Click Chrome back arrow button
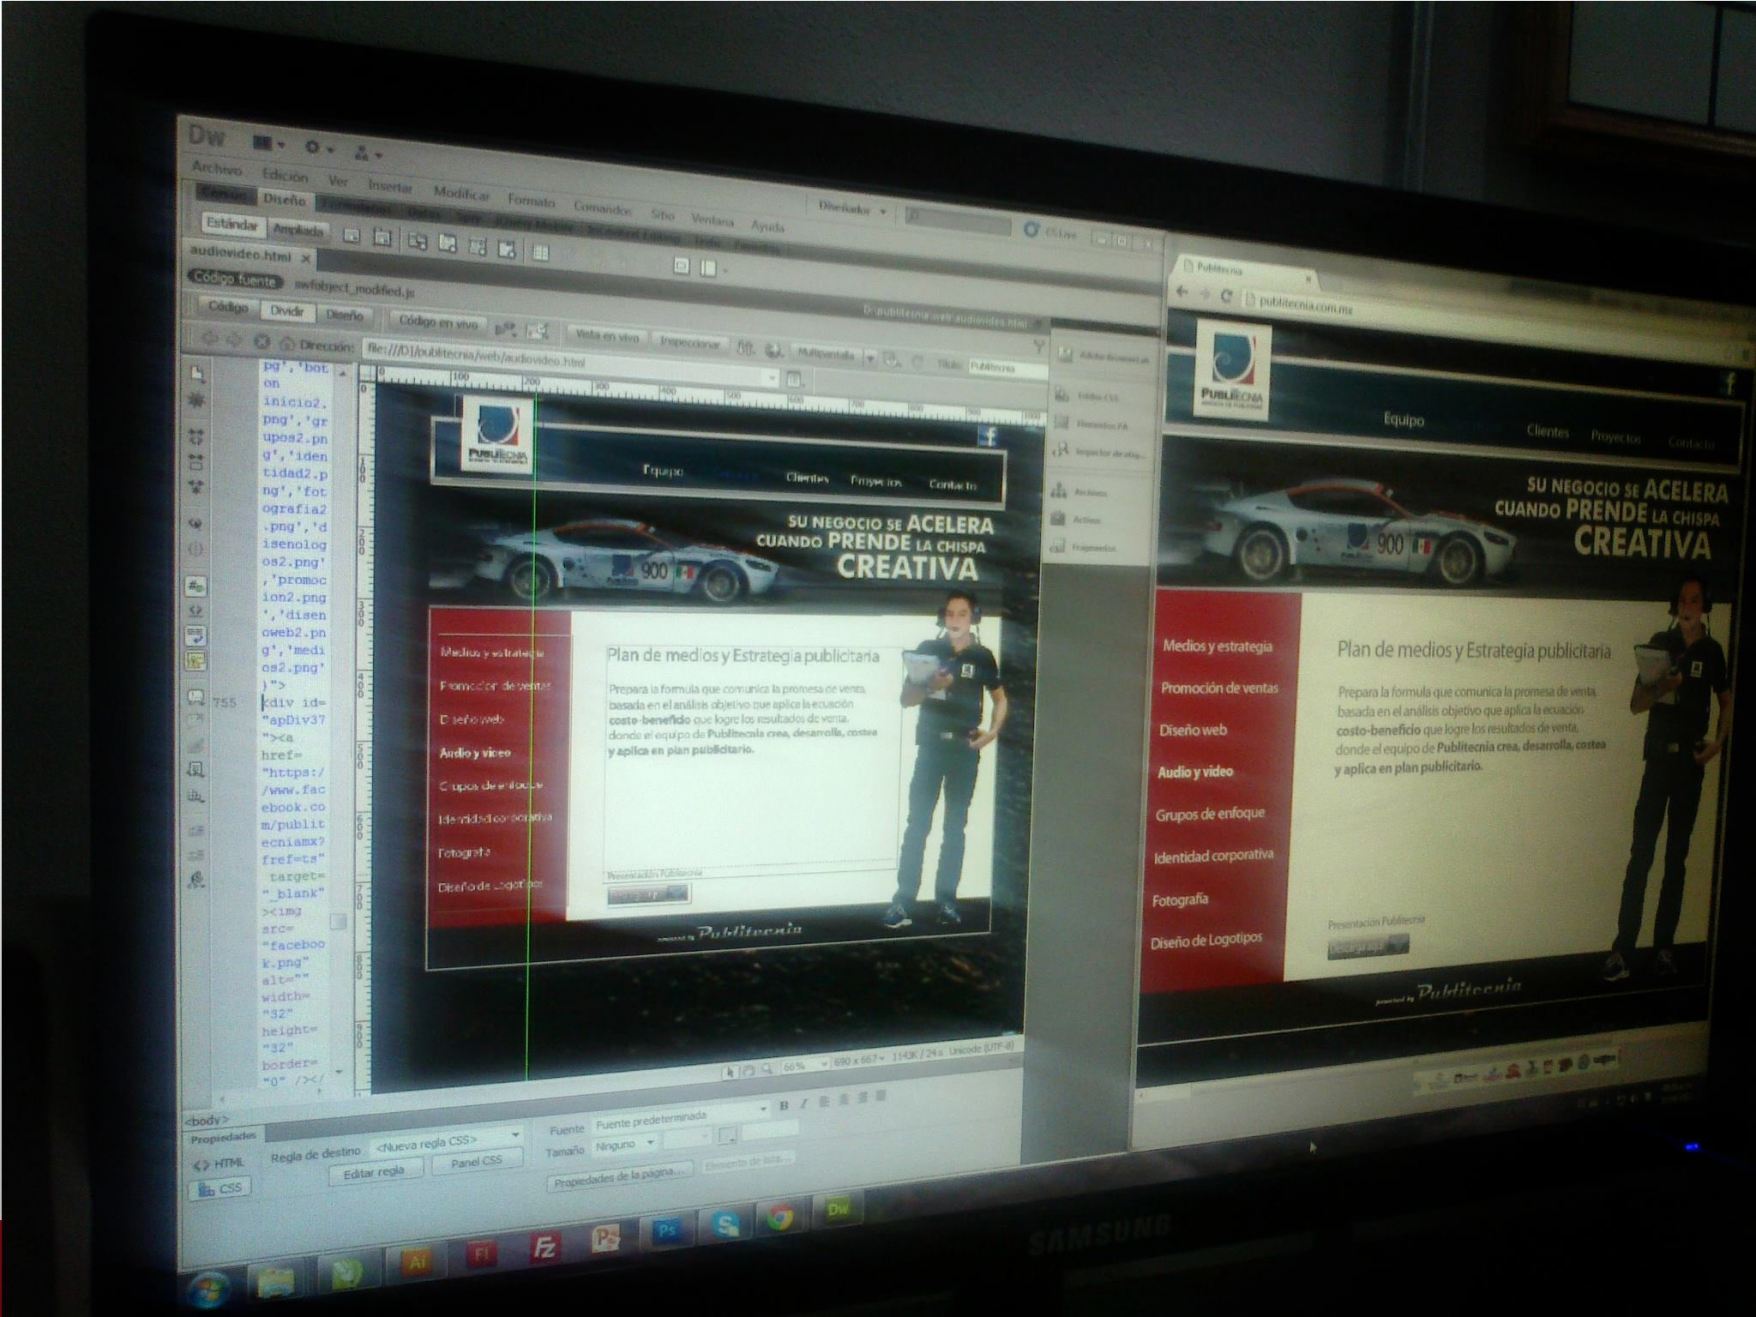 coord(1183,292)
